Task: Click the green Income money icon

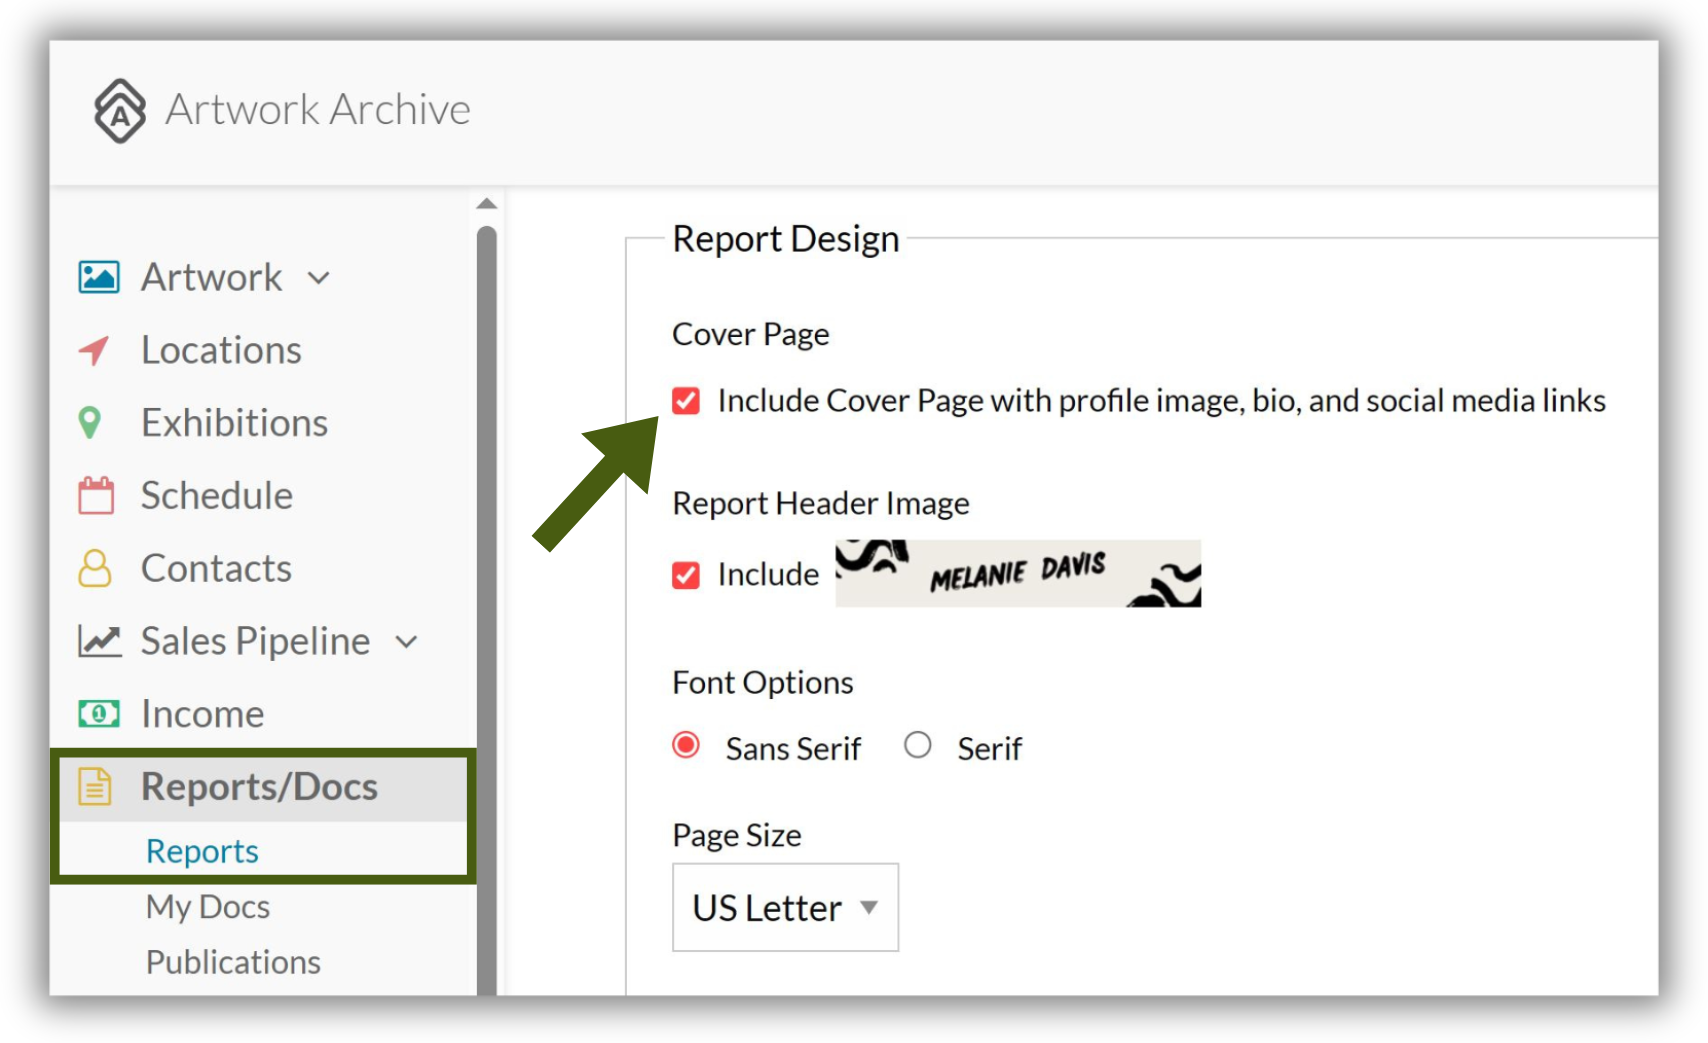Action: click(x=99, y=714)
